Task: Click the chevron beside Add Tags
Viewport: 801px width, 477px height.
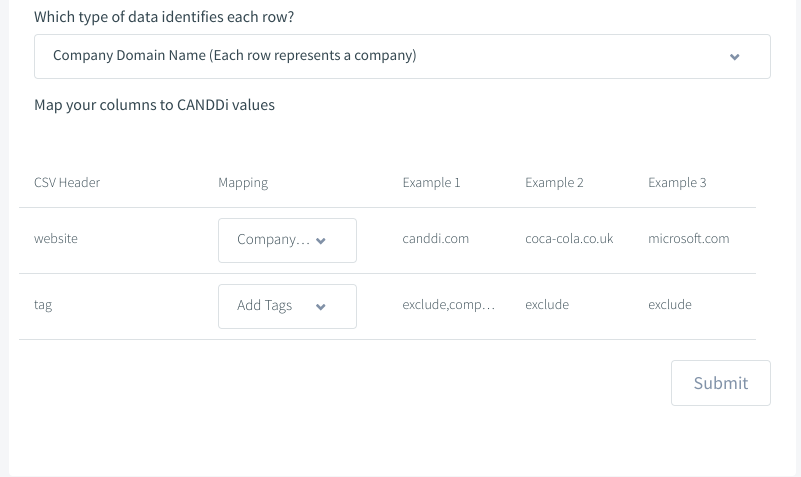Action: click(321, 306)
